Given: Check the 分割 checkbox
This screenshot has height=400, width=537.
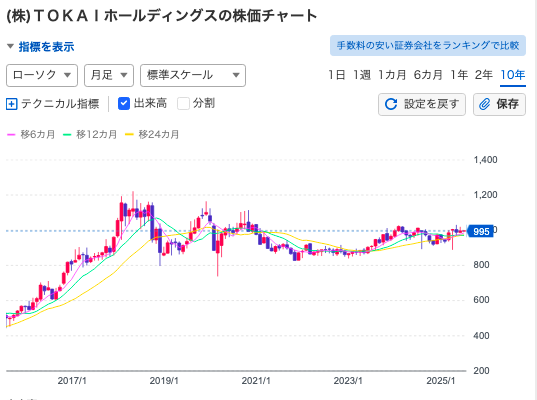Looking at the screenshot, I should coord(183,103).
